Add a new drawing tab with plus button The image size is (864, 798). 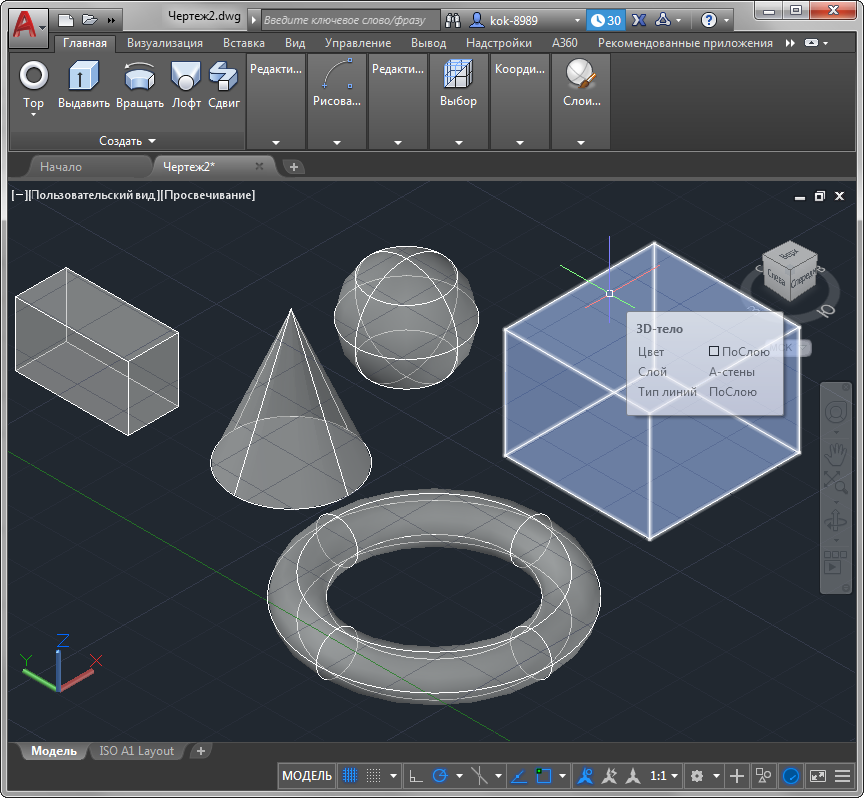click(294, 167)
